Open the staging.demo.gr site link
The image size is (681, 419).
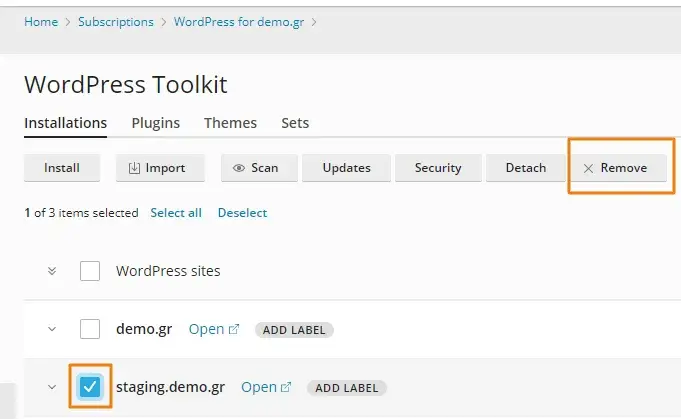[266, 387]
